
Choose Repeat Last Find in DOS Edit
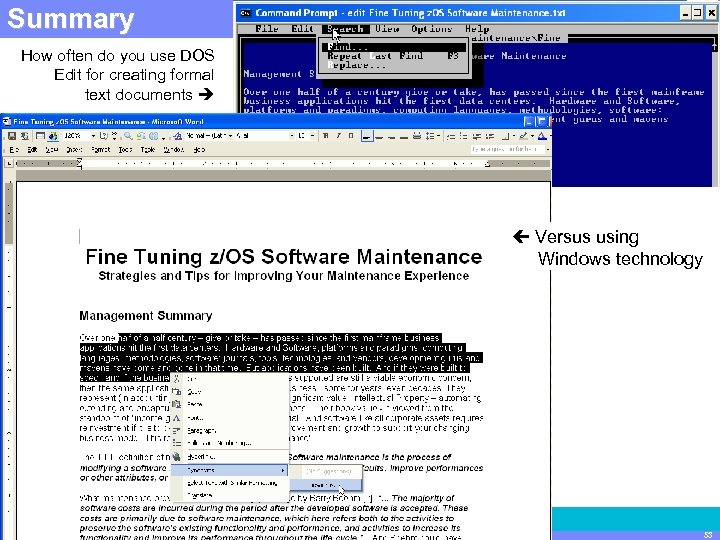pos(394,56)
